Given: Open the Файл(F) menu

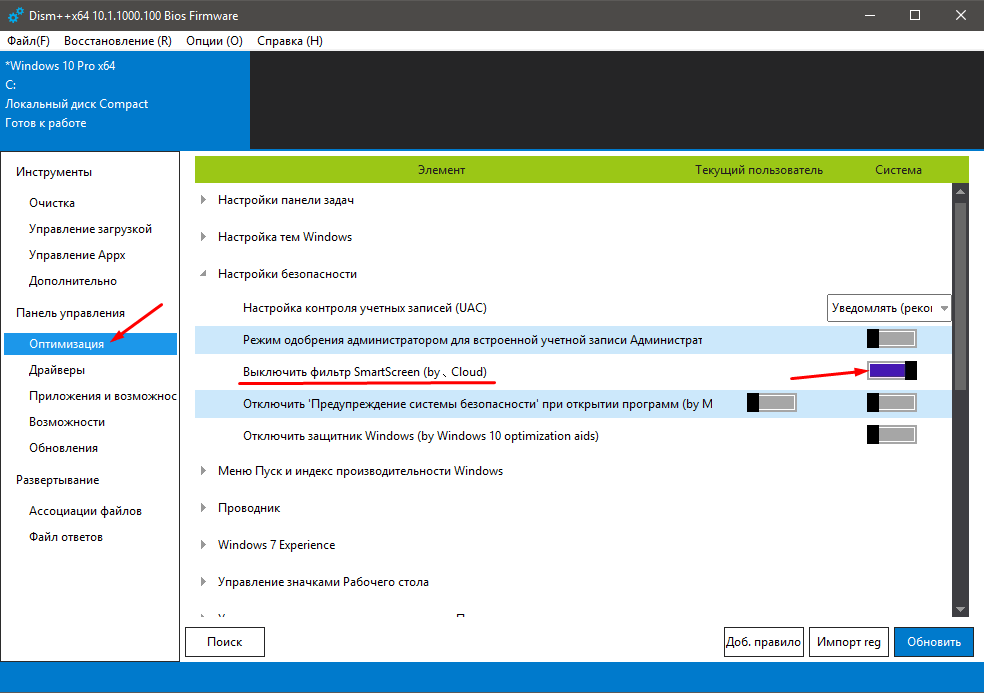Looking at the screenshot, I should pos(28,41).
